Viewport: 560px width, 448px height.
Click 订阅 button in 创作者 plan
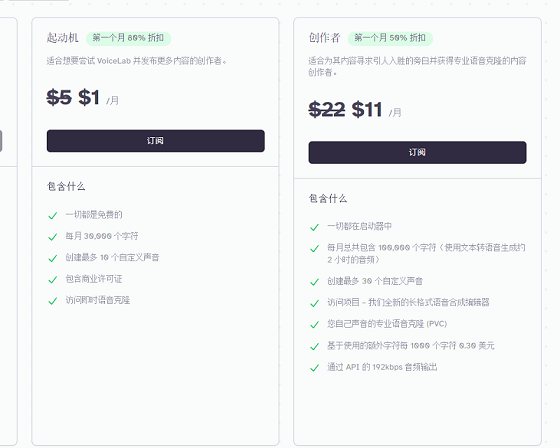(417, 153)
